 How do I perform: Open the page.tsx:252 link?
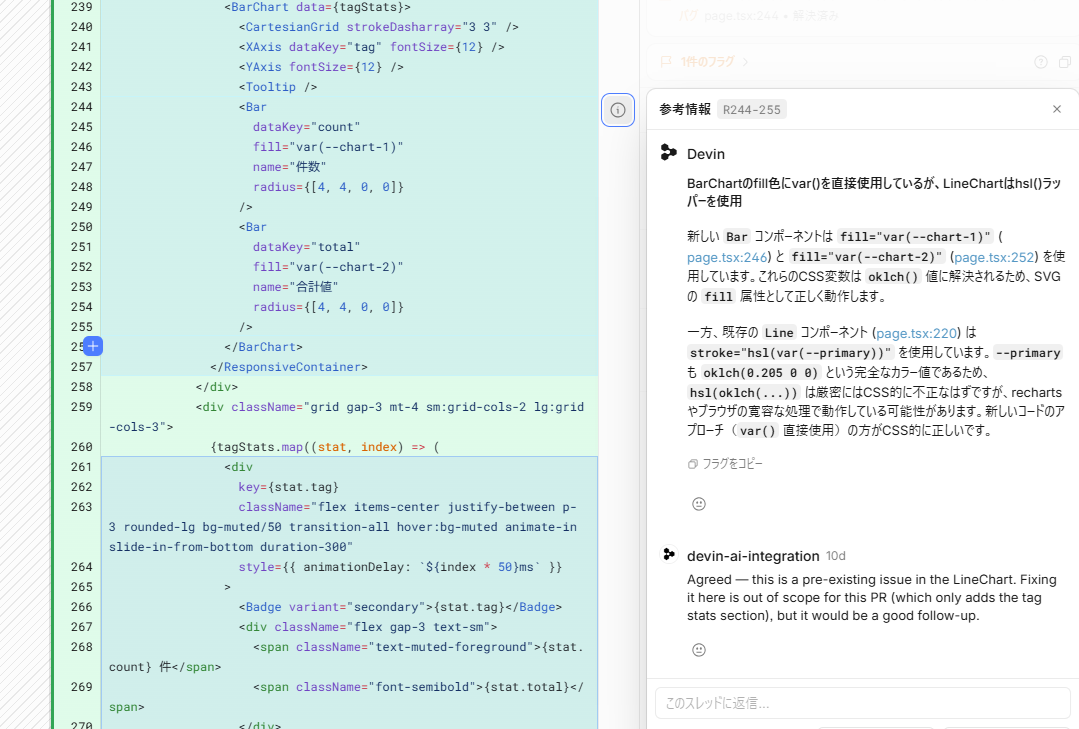click(x=994, y=257)
